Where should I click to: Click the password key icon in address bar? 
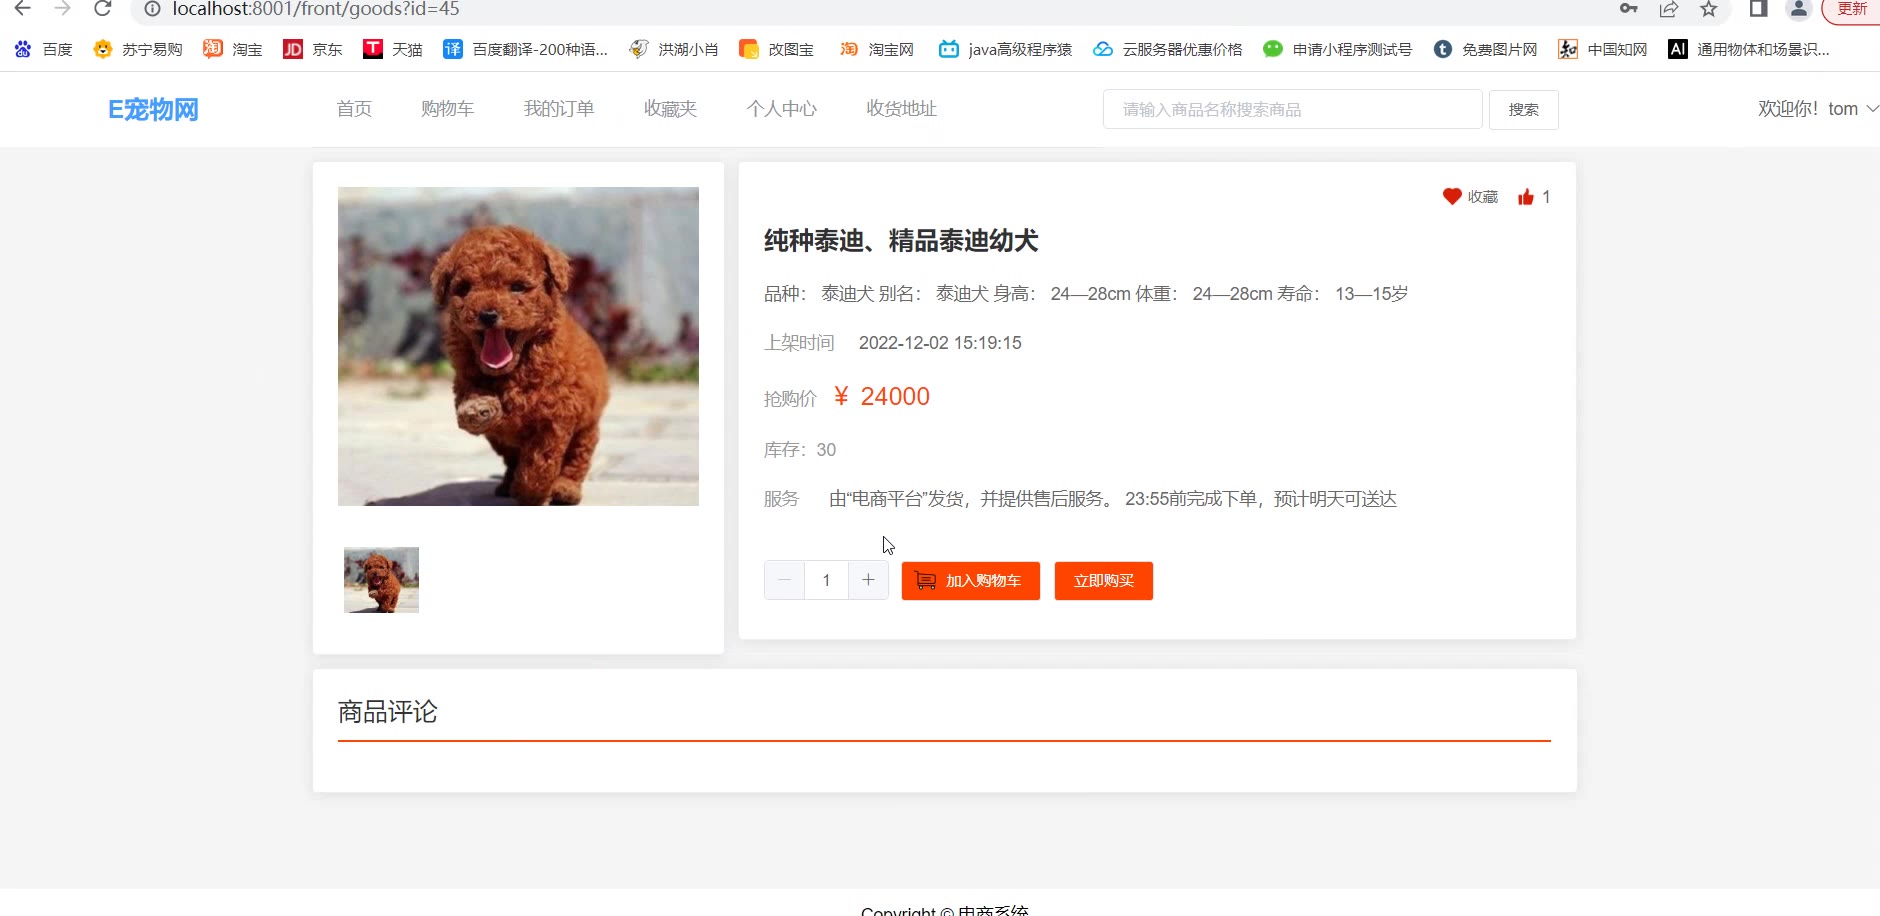(1629, 9)
